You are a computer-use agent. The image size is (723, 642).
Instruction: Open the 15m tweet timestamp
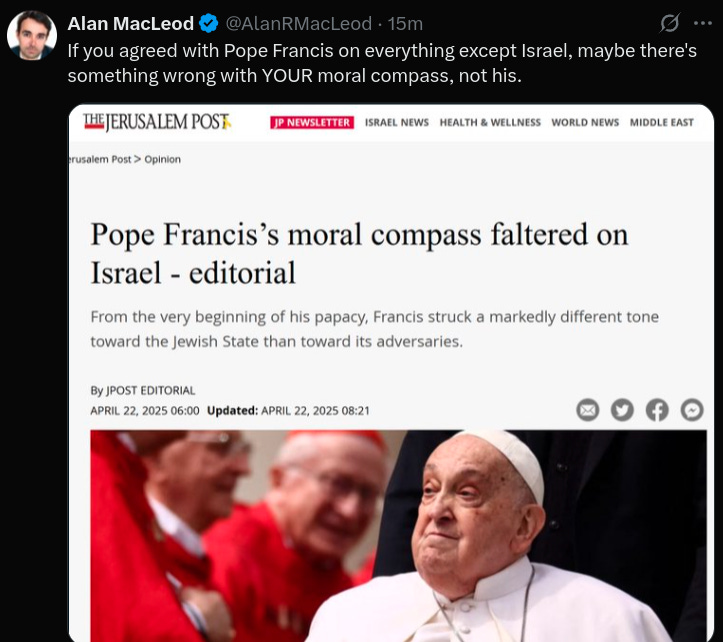point(405,24)
